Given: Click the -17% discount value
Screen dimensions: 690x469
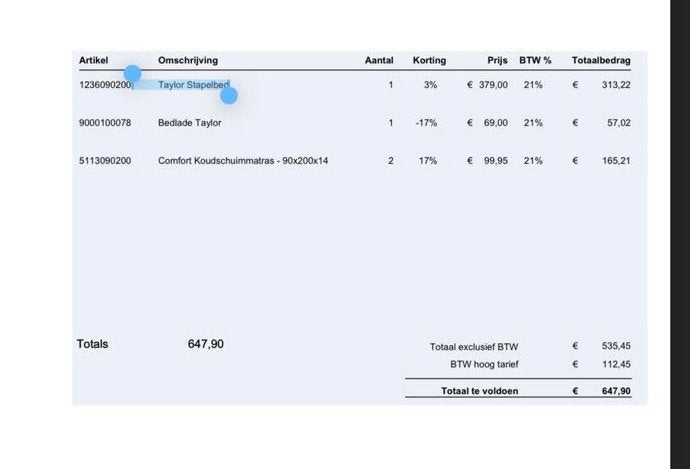Looking at the screenshot, I should (426, 123).
